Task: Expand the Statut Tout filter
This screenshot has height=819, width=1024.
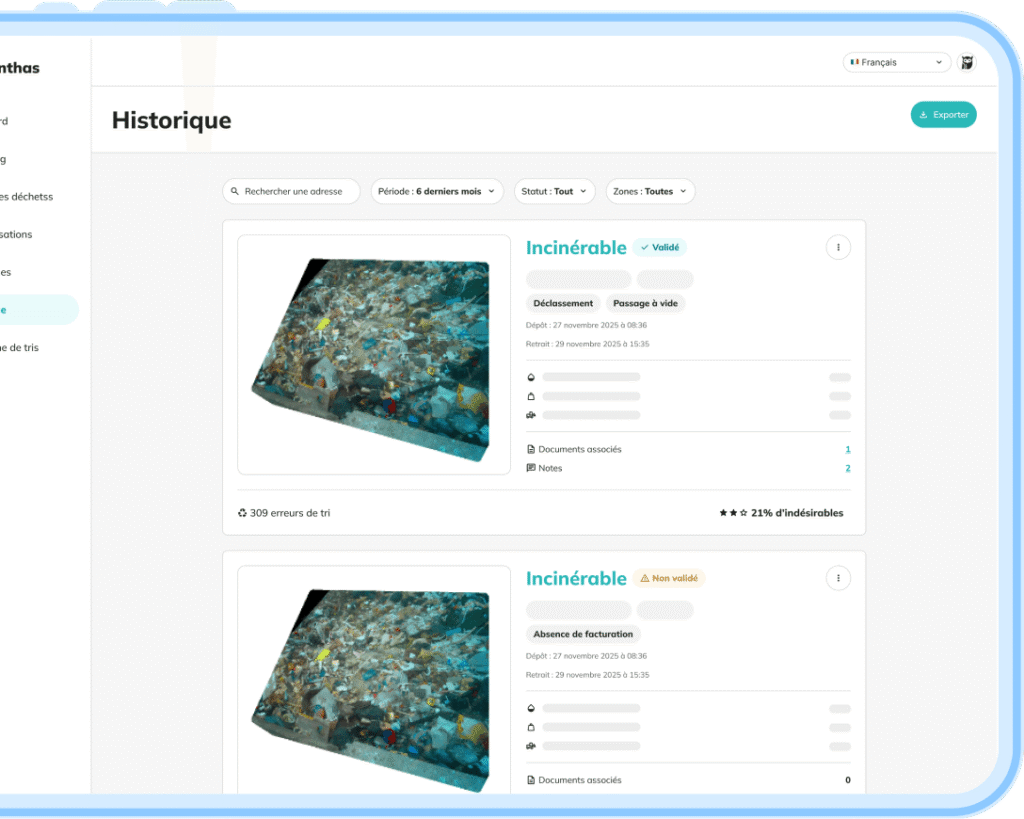Action: point(554,191)
